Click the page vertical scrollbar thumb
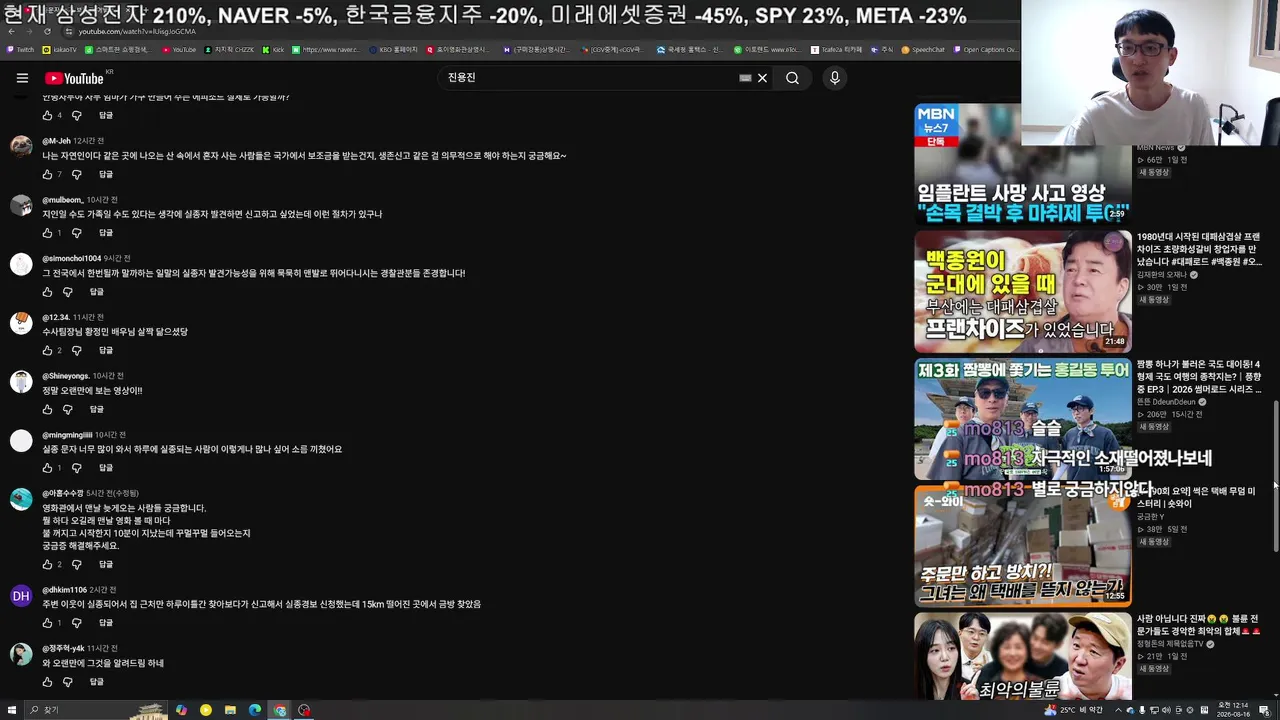Image resolution: width=1280 pixels, height=720 pixels. click(1275, 475)
